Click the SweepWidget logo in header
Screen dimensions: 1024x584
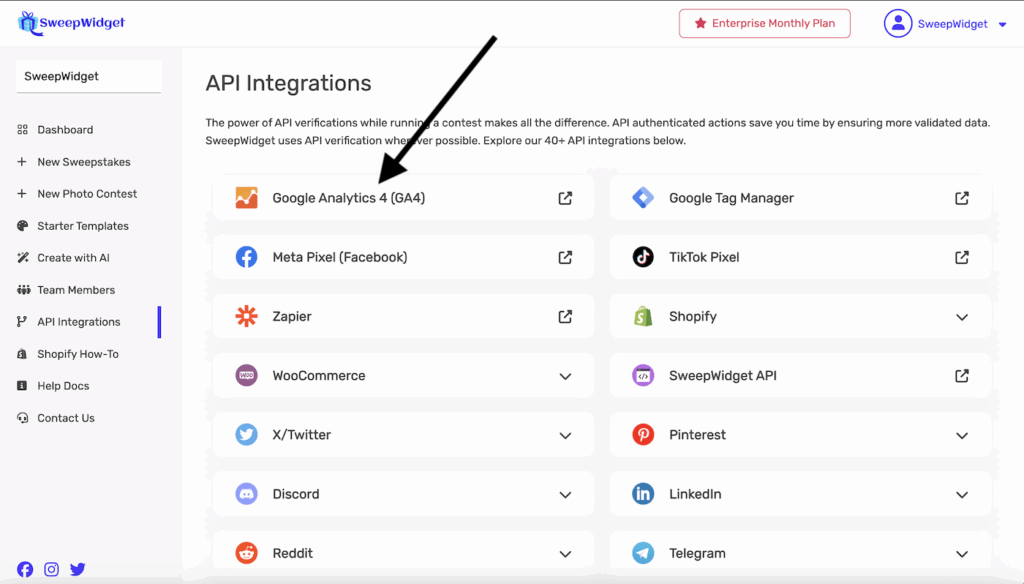pos(72,23)
